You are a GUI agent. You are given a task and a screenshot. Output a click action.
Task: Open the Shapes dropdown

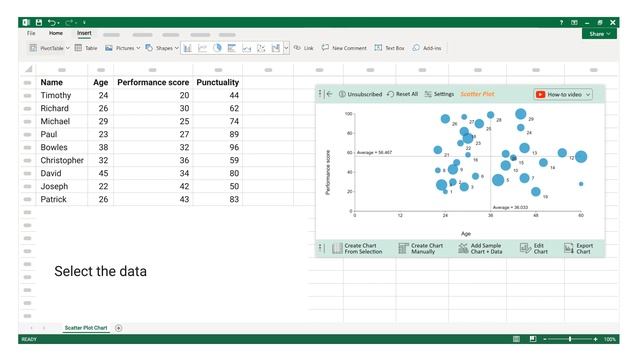162,48
